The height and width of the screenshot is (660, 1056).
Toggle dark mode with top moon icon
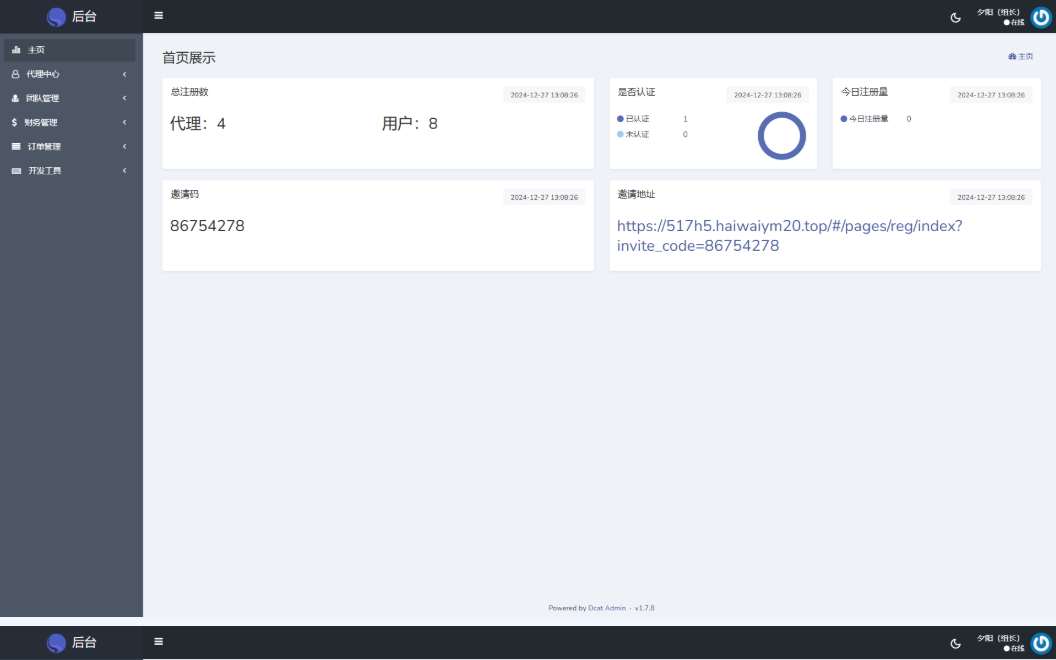(955, 17)
